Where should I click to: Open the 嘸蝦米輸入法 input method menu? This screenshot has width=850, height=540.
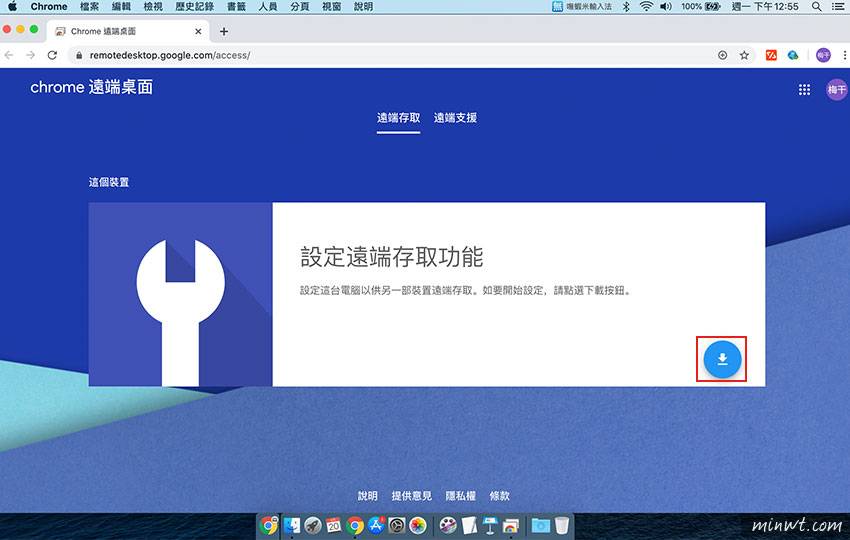[x=582, y=7]
